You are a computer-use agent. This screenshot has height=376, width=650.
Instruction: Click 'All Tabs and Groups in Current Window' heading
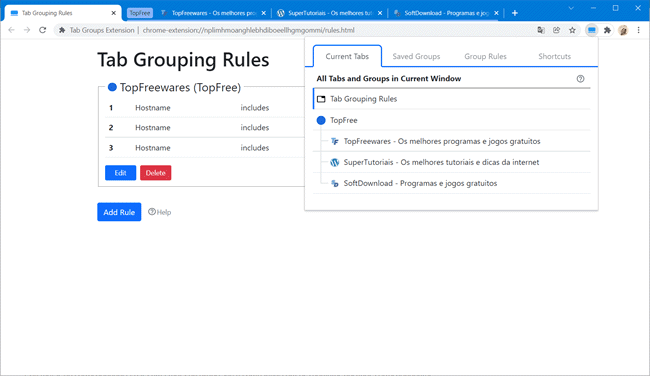(x=389, y=79)
